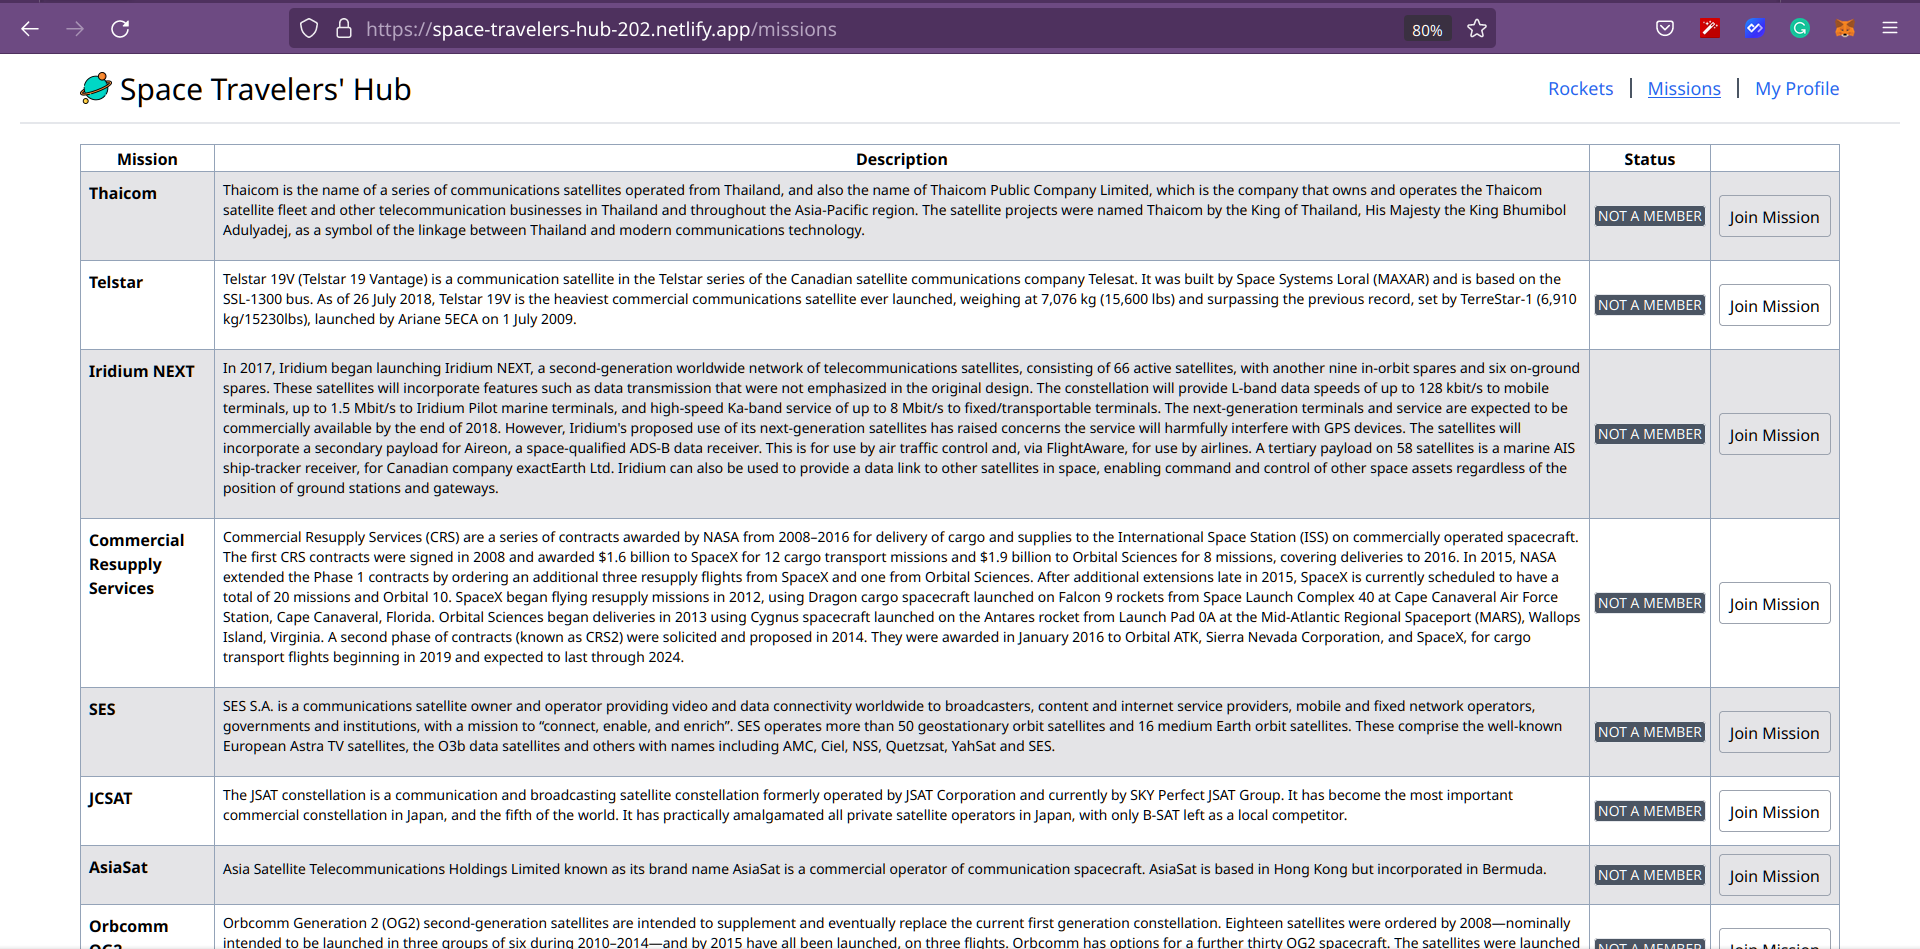
Task: Click the Telstar 19V description paragraph
Action: coord(900,299)
